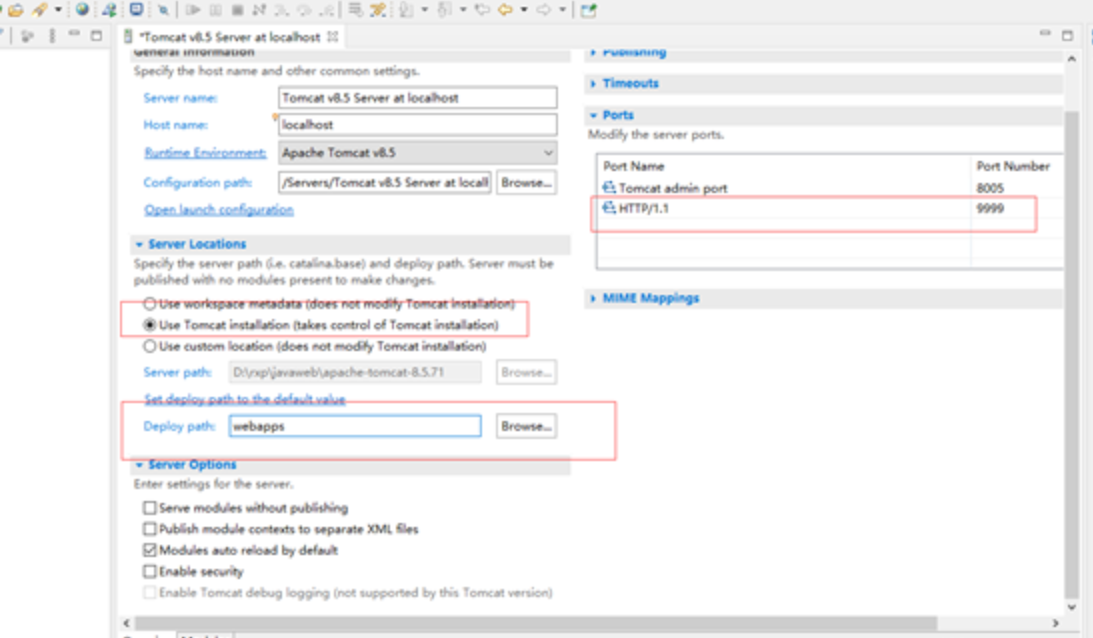Open dropdown arrow beside Forward navigation arrow
Image resolution: width=1093 pixels, height=638 pixels.
tap(563, 10)
